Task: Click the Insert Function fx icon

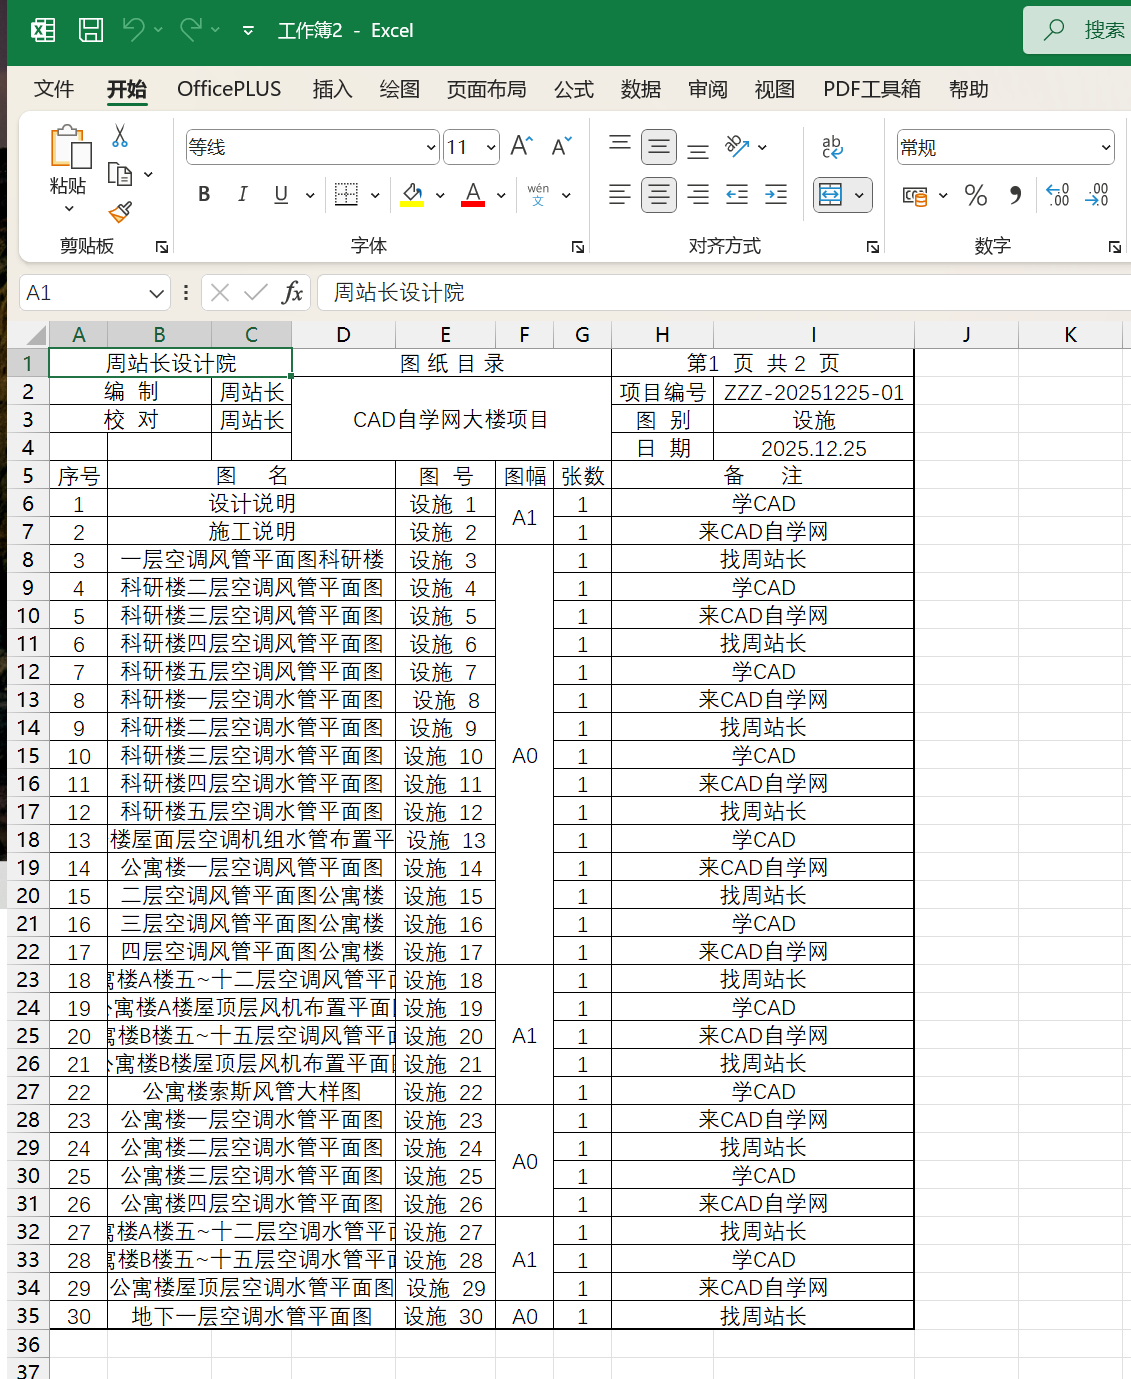Action: click(292, 293)
